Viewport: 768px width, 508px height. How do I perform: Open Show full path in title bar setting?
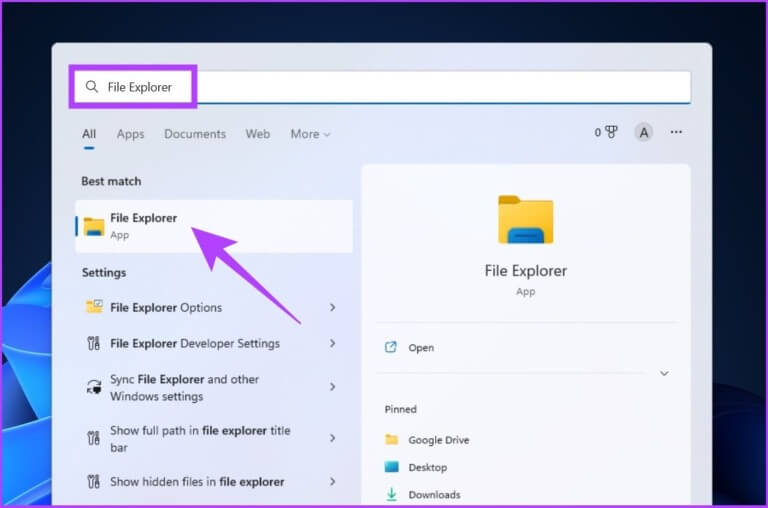[214, 439]
